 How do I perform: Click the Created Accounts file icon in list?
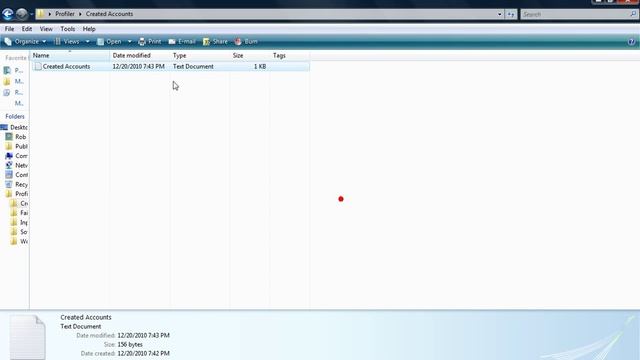coord(38,67)
